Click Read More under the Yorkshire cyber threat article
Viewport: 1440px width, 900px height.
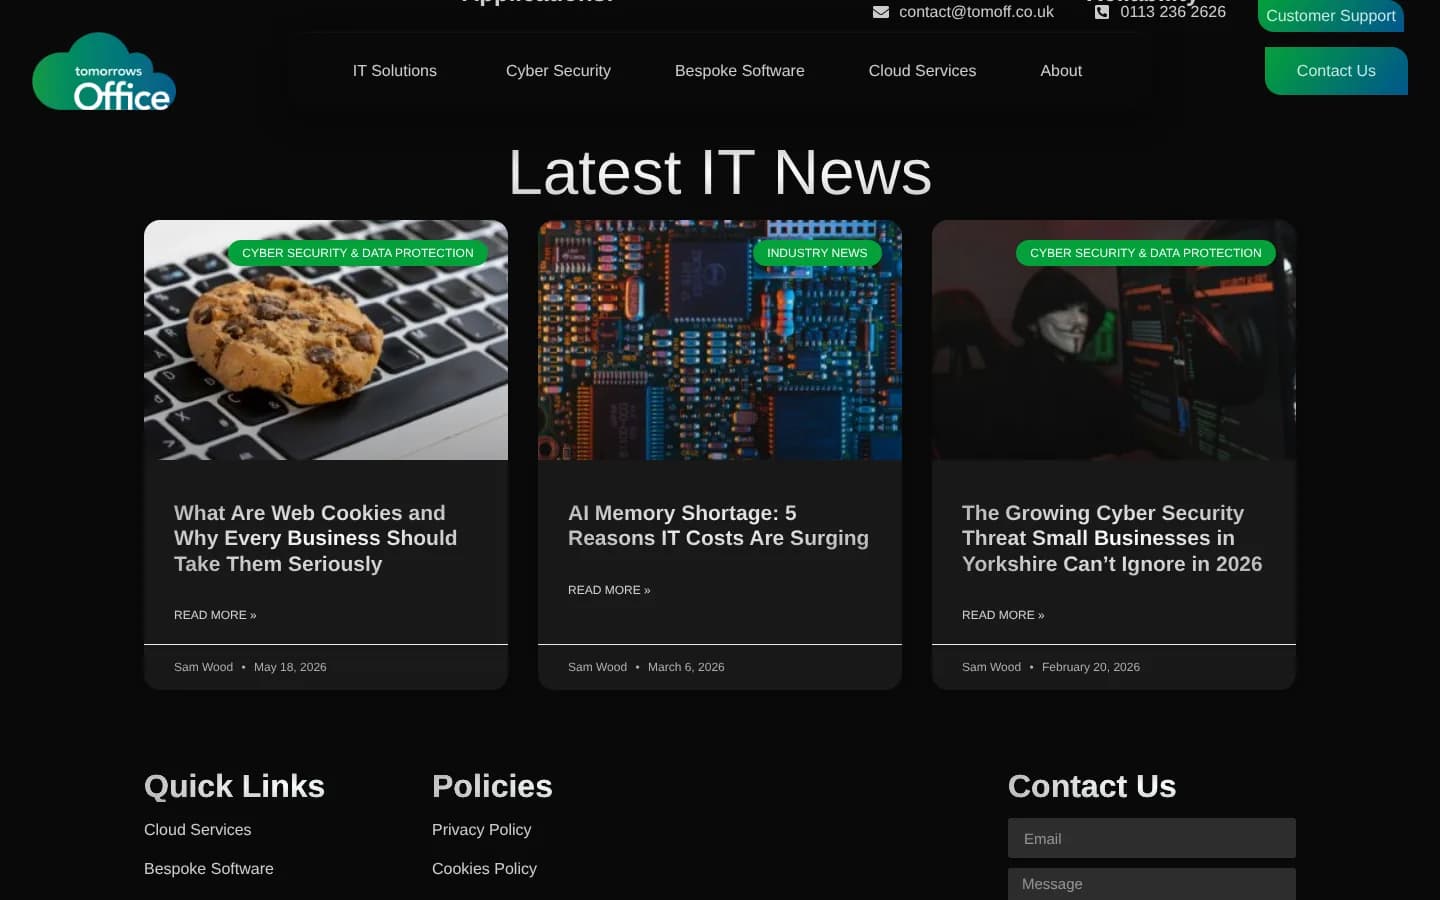click(1003, 615)
